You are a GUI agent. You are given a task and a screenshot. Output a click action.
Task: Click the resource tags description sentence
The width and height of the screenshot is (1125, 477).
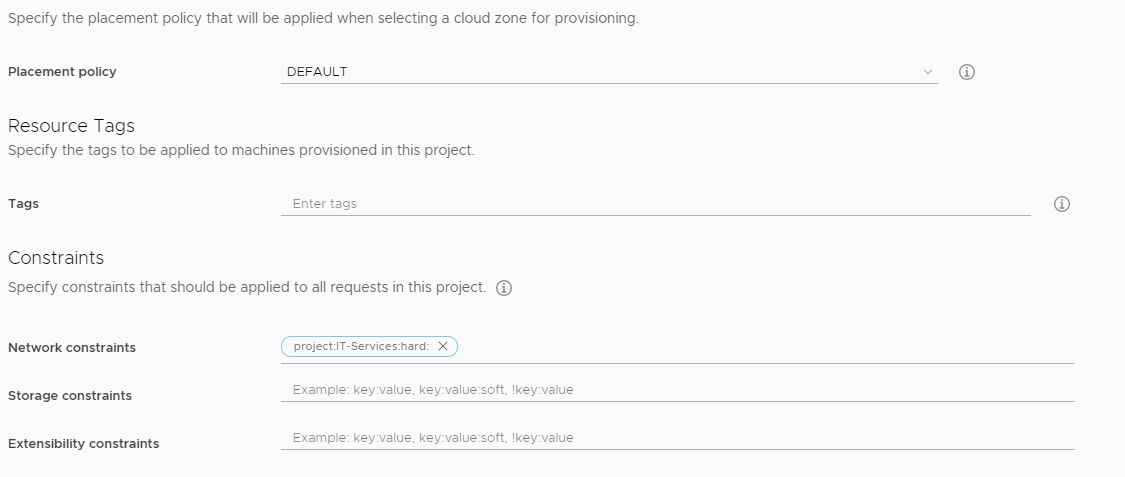click(x=241, y=151)
